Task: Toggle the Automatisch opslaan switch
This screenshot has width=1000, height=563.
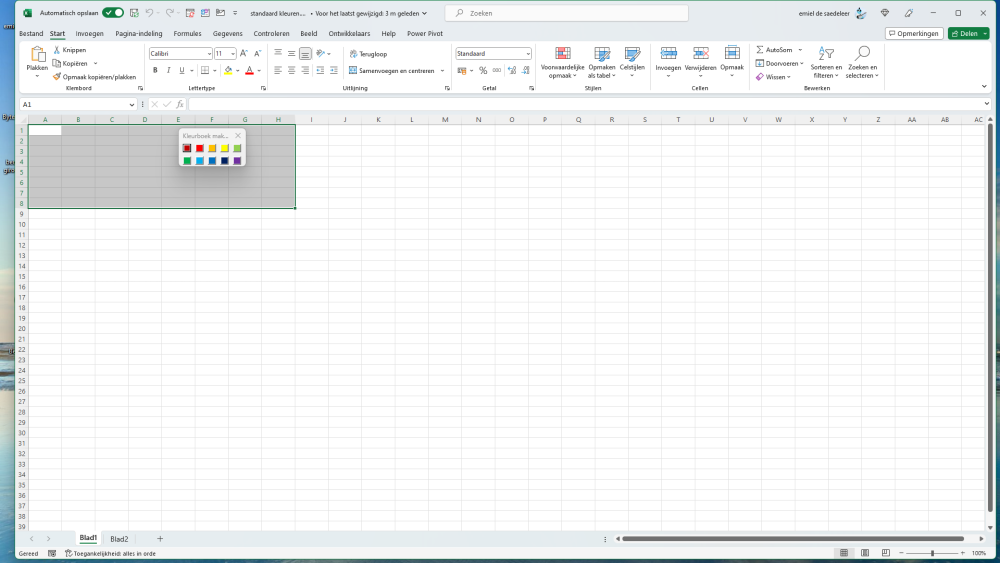Action: coord(113,13)
